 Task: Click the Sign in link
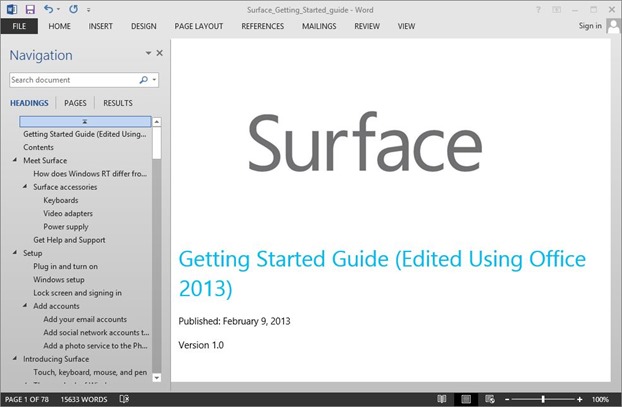coord(590,26)
